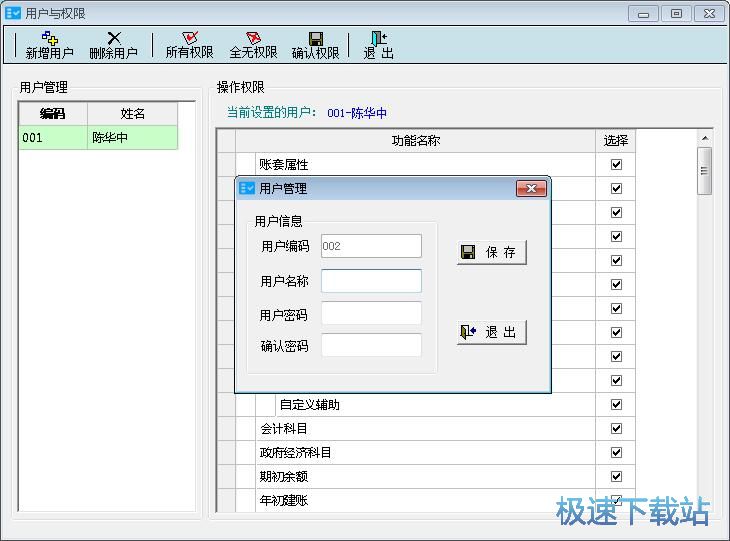Click the 功能名称 column header

pos(415,141)
